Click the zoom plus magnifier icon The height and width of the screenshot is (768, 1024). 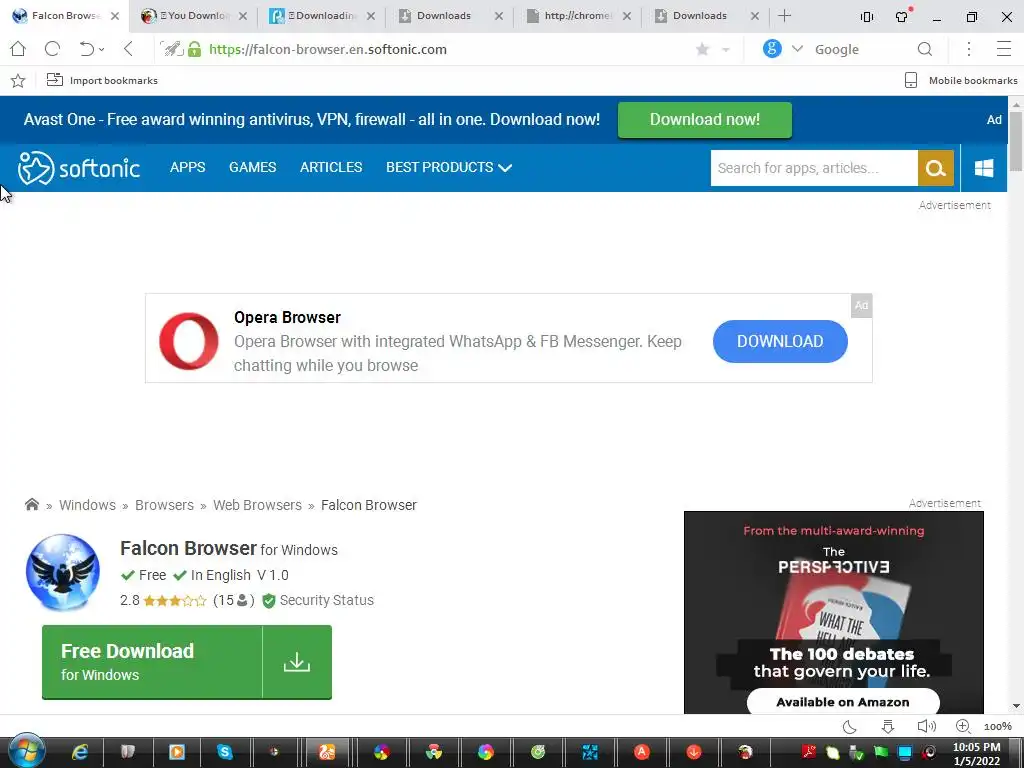pos(963,726)
